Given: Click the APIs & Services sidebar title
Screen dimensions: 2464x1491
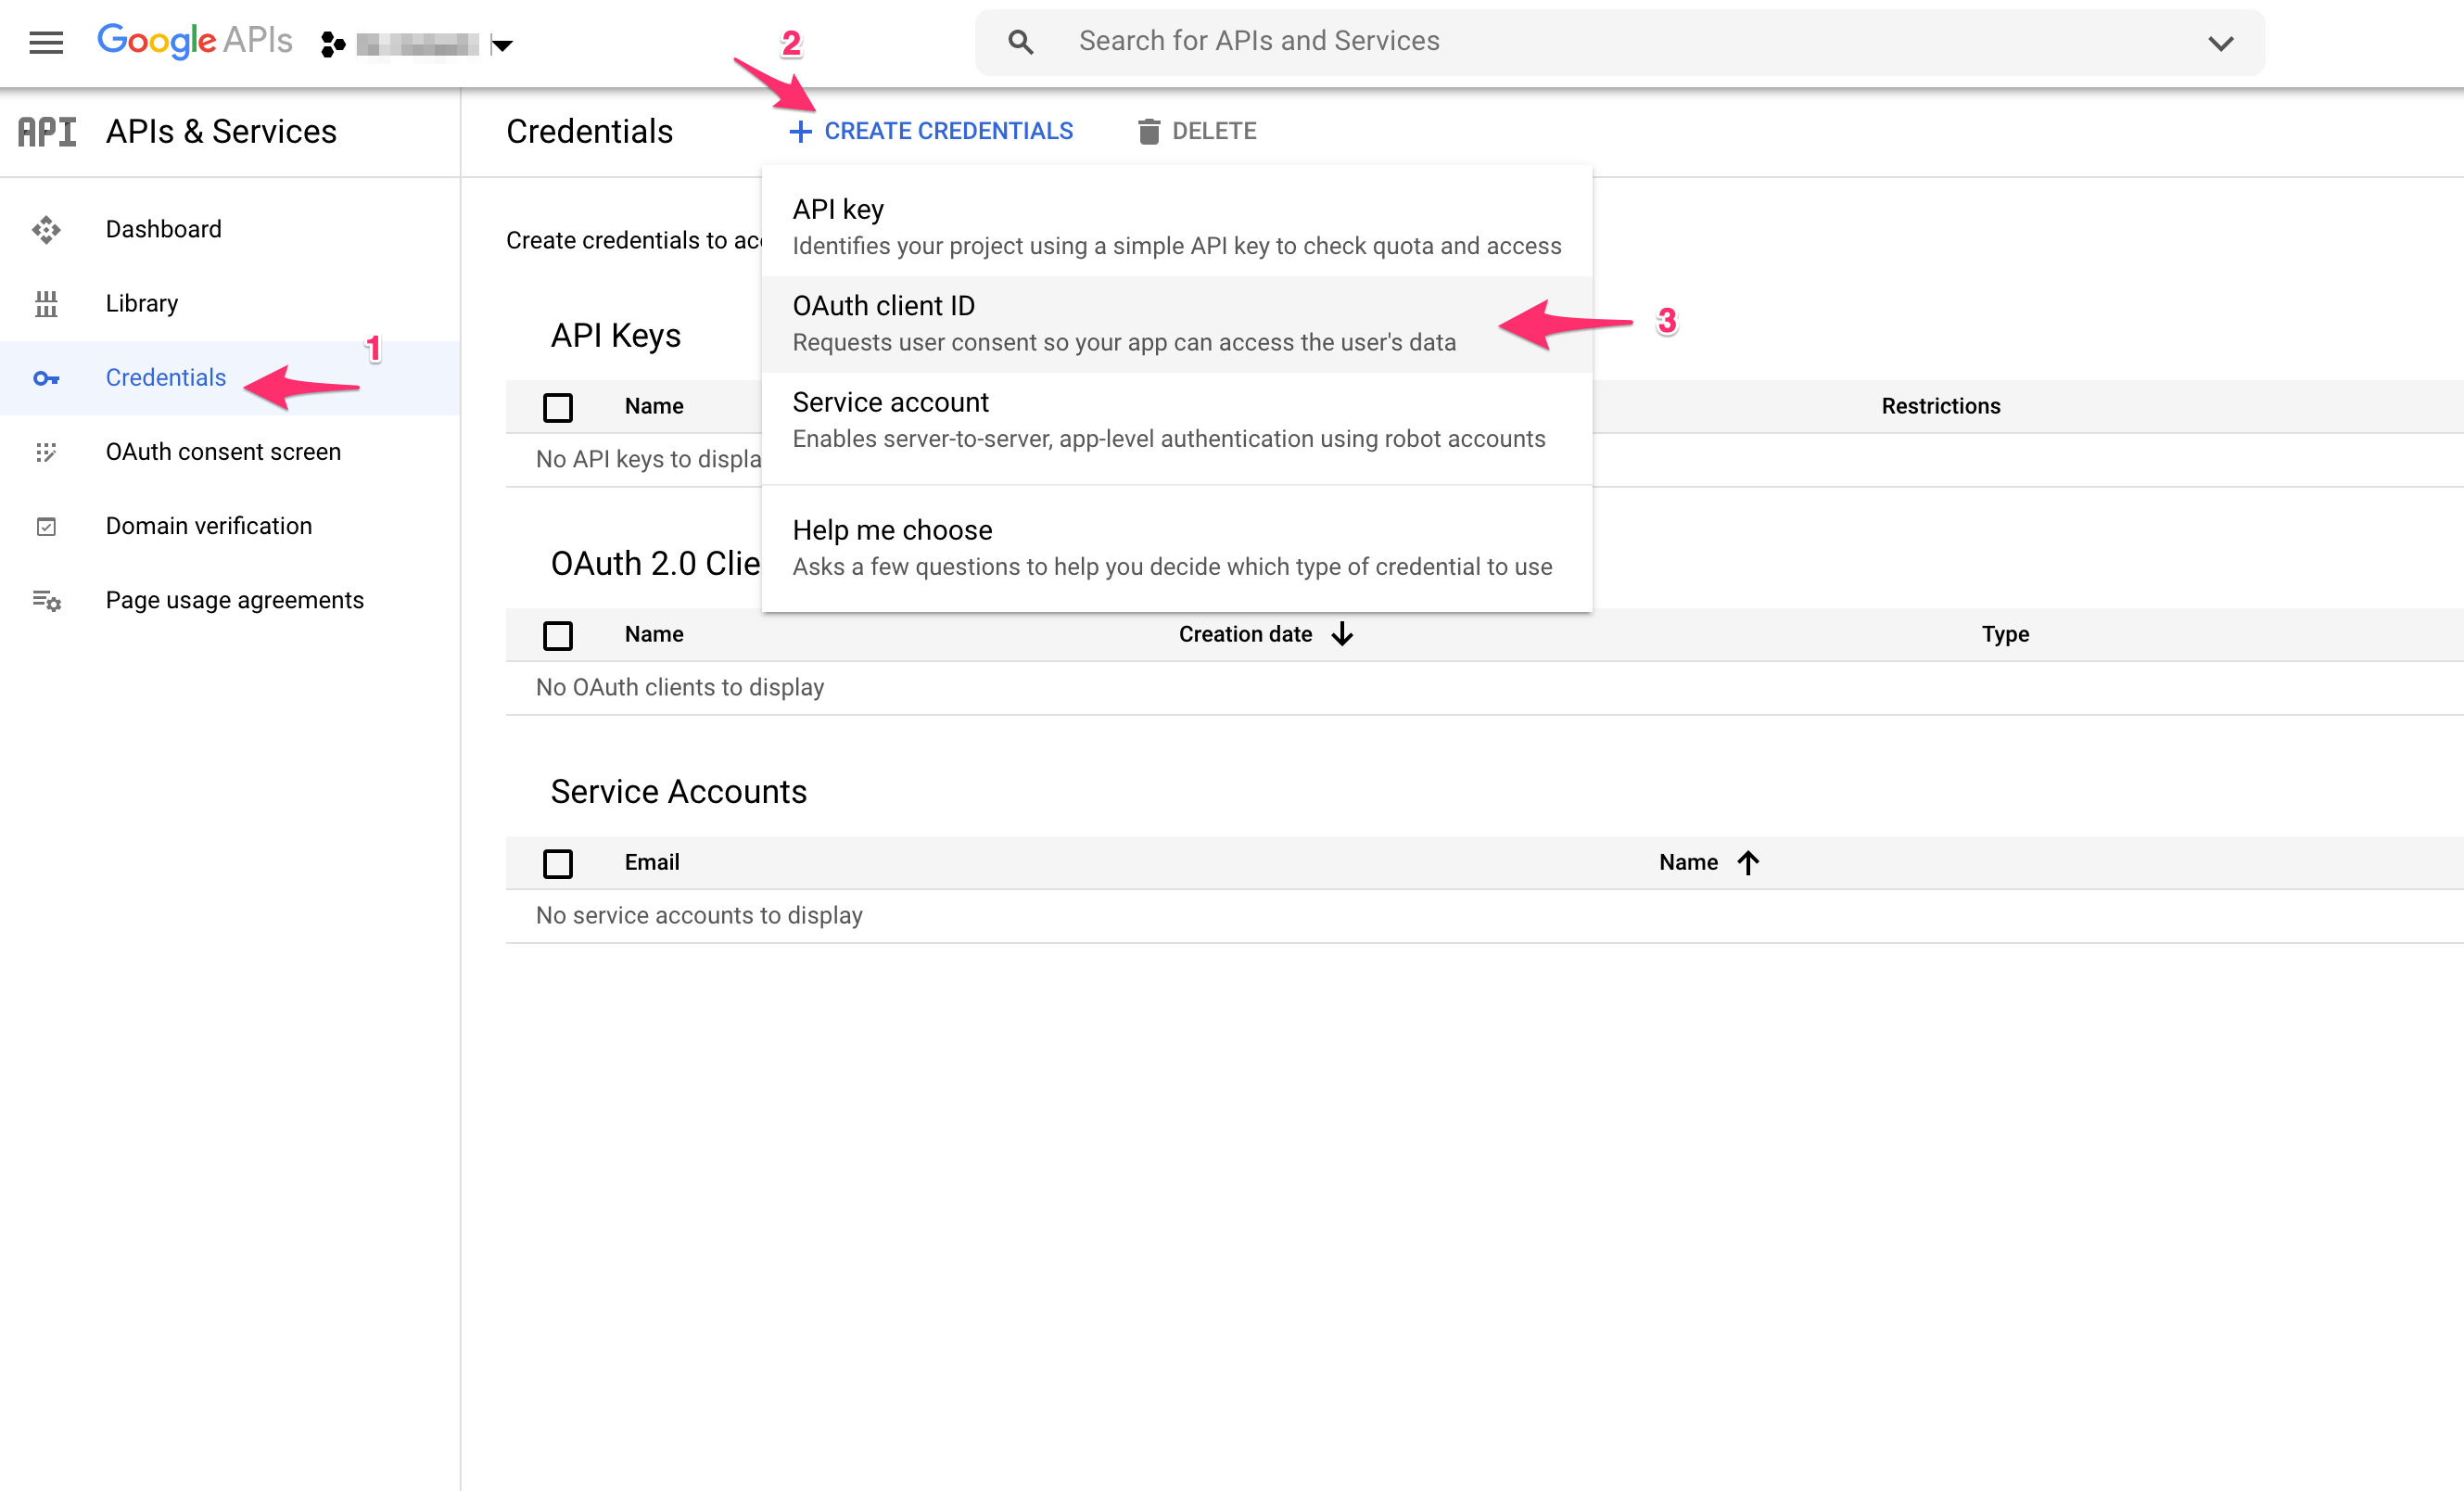Looking at the screenshot, I should click(x=221, y=131).
